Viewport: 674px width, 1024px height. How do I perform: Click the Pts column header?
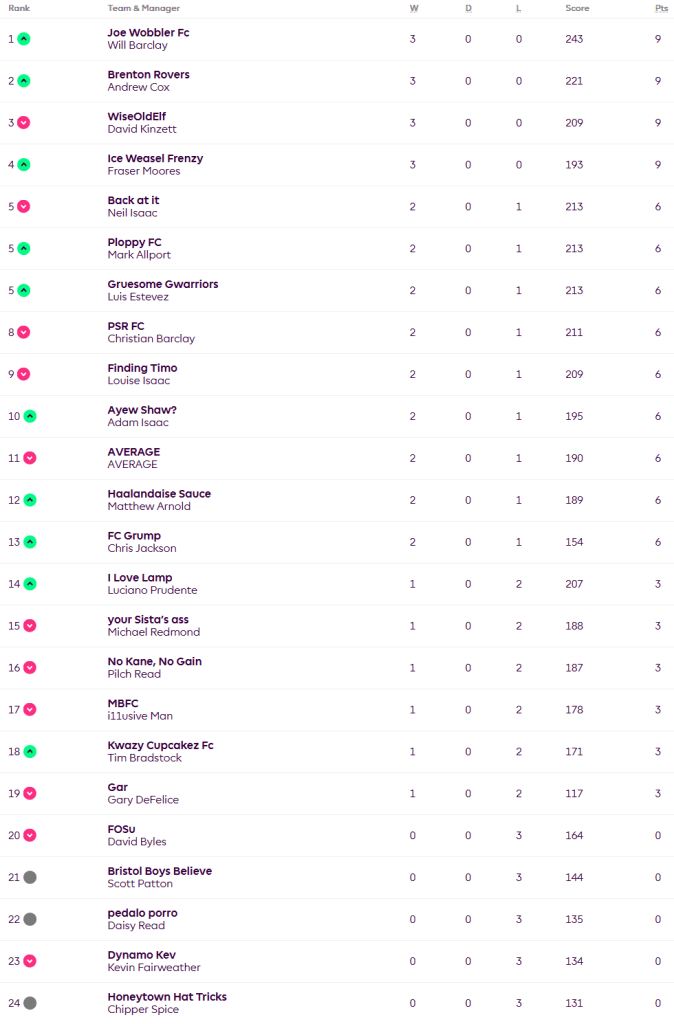point(661,8)
